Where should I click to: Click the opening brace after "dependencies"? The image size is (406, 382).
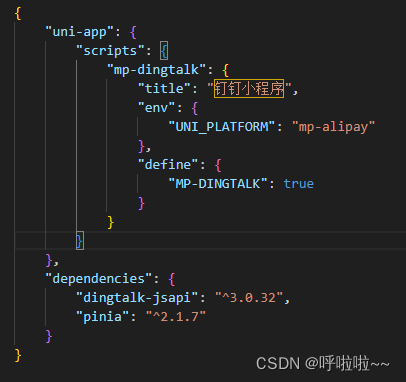point(172,279)
